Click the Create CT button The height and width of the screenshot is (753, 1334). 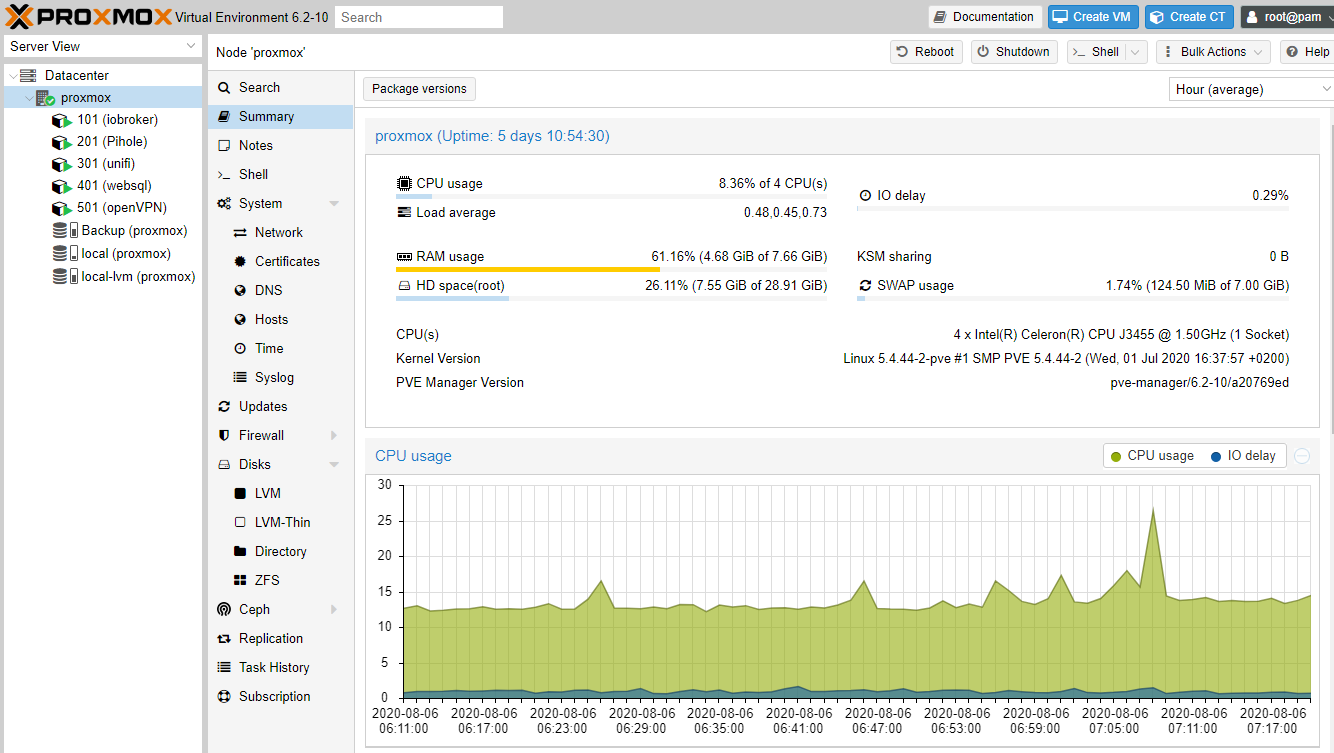click(x=1189, y=17)
